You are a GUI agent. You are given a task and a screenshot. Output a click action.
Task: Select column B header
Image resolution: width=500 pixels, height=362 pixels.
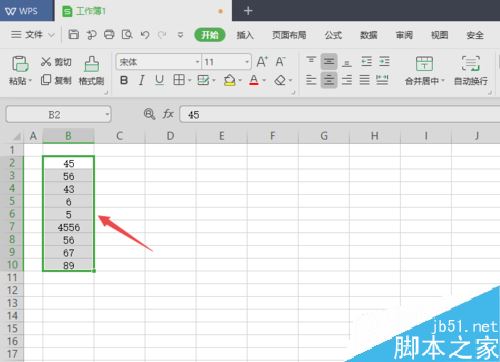click(x=68, y=136)
